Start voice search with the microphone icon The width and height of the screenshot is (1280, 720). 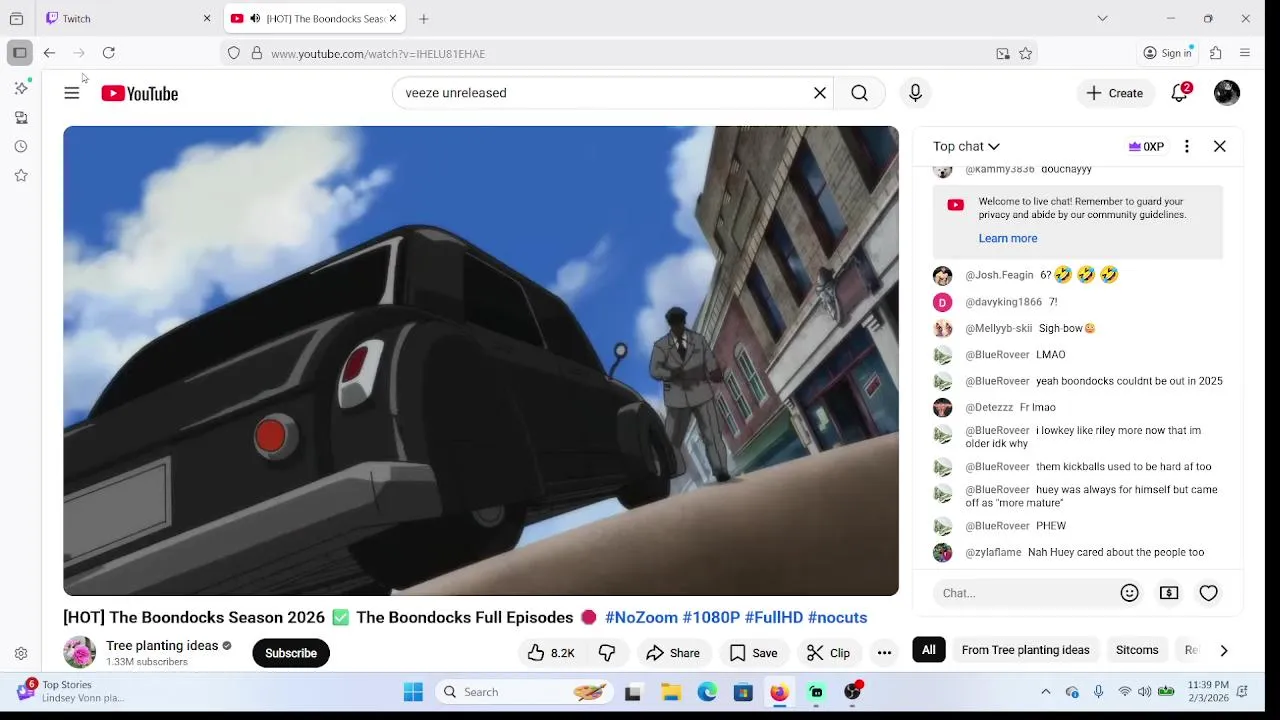(x=915, y=93)
